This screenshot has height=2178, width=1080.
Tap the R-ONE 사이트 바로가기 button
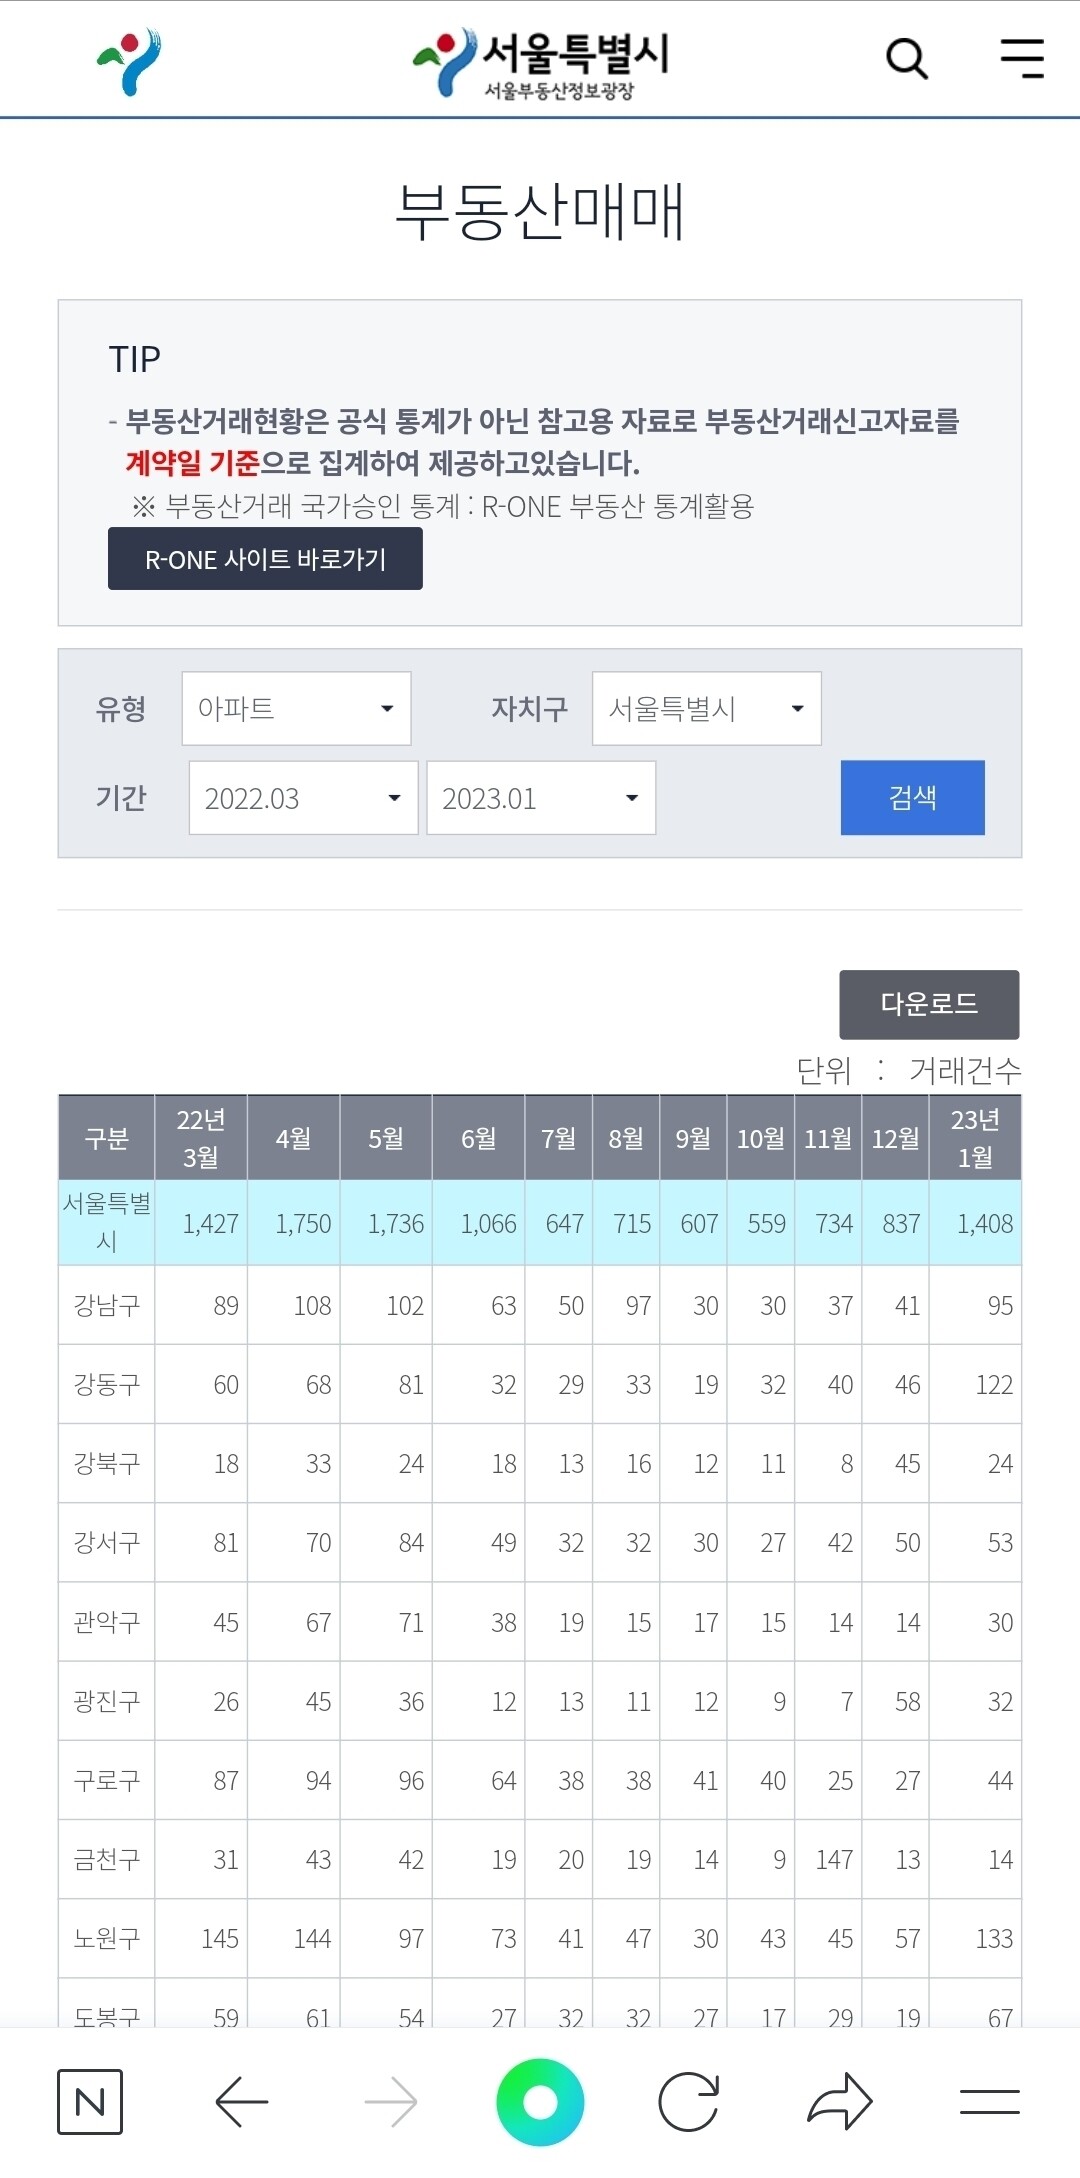click(264, 558)
